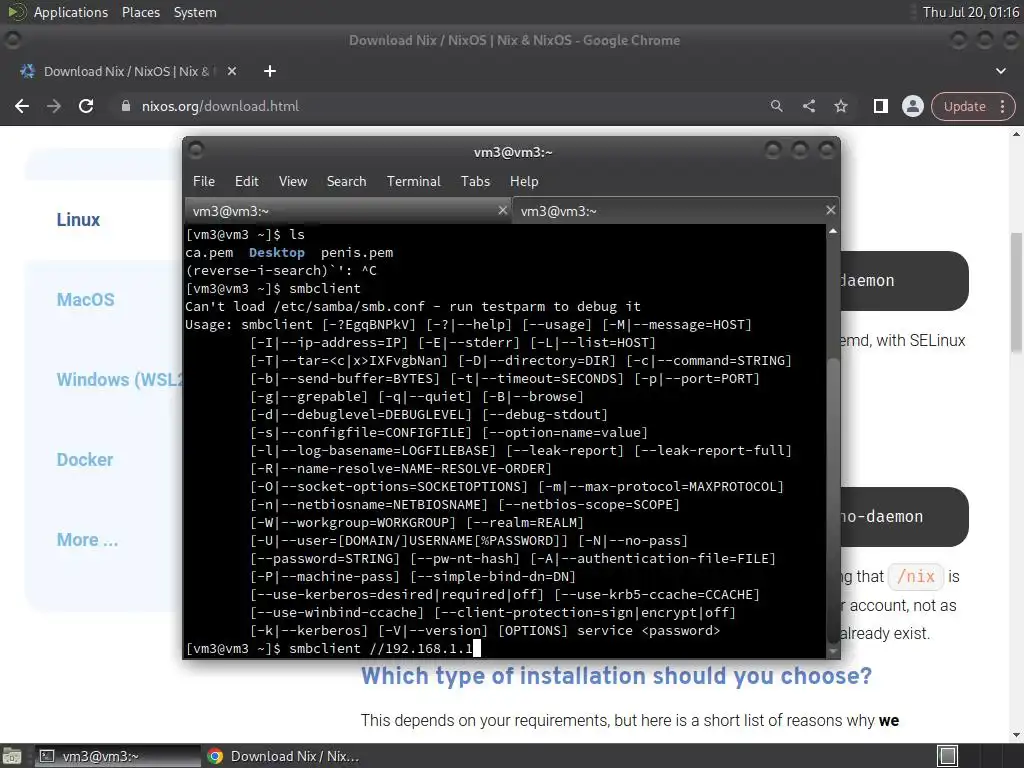The height and width of the screenshot is (768, 1024).
Task: Click the Applications menu logo icon
Action: pyautogui.click(x=16, y=12)
